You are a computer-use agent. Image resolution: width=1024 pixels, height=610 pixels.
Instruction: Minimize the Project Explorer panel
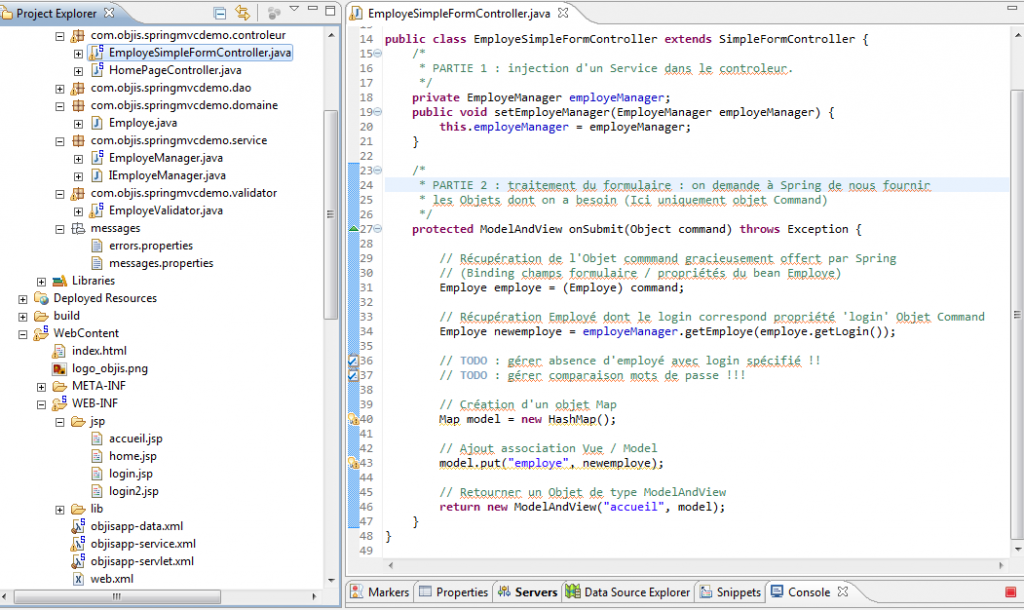pyautogui.click(x=313, y=9)
